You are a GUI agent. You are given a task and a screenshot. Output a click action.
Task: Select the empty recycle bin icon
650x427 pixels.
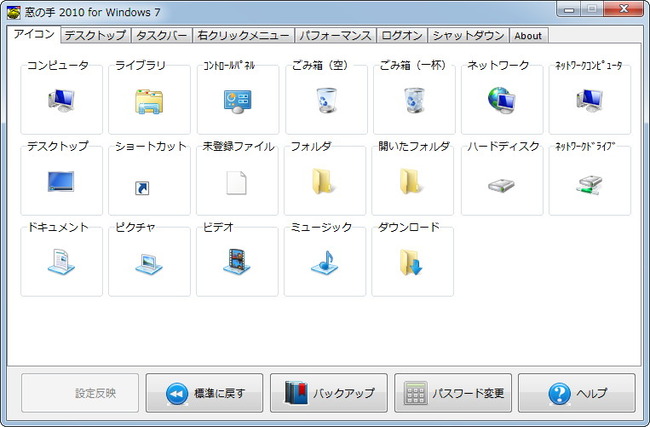[x=325, y=99]
